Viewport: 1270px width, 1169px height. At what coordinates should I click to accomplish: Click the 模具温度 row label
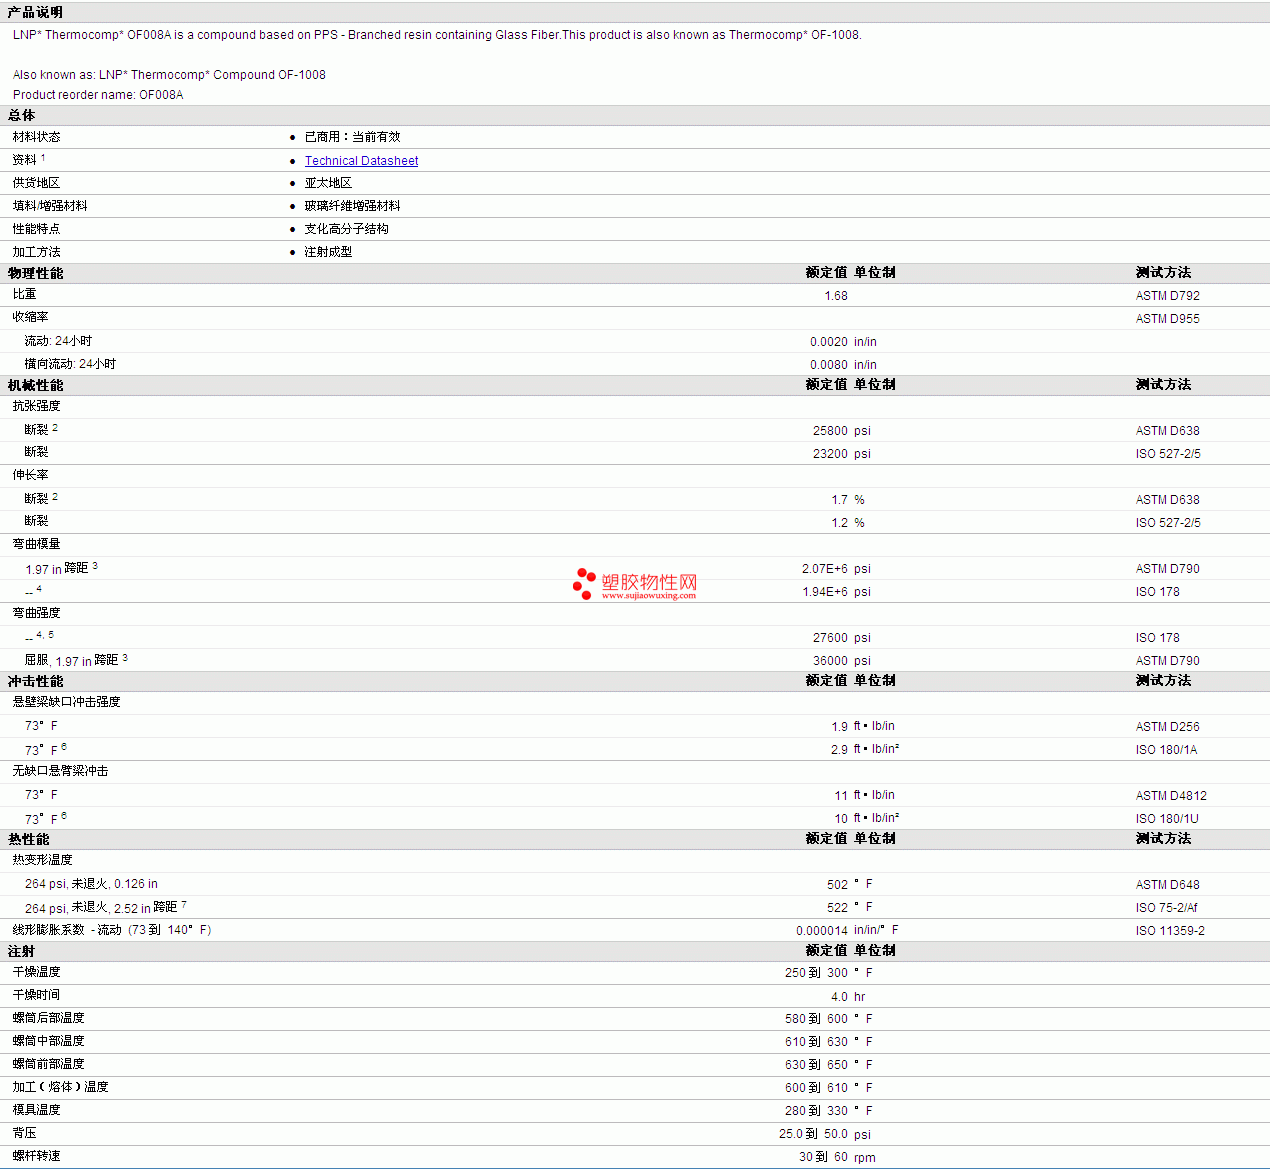tap(36, 1110)
